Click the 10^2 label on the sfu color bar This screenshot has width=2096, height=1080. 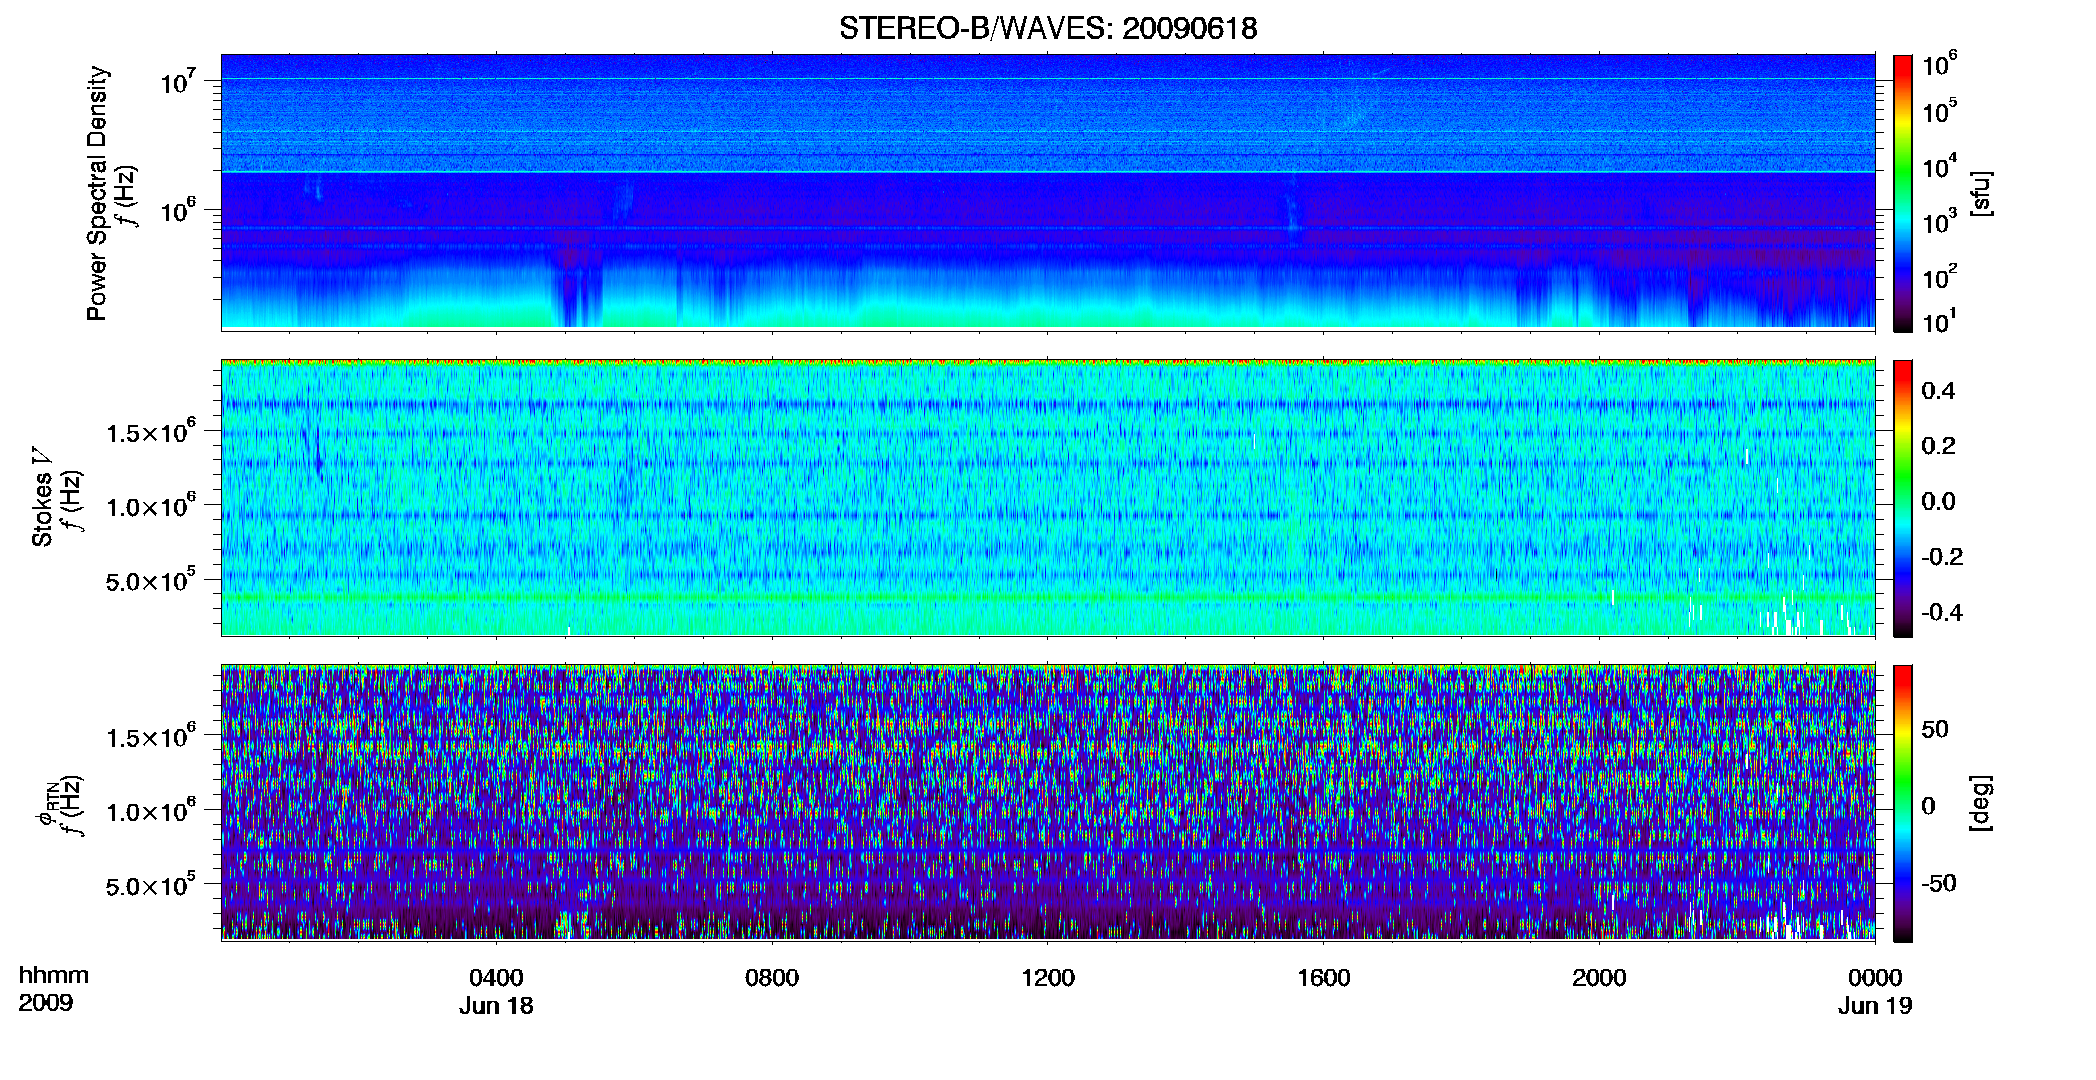pos(1940,277)
